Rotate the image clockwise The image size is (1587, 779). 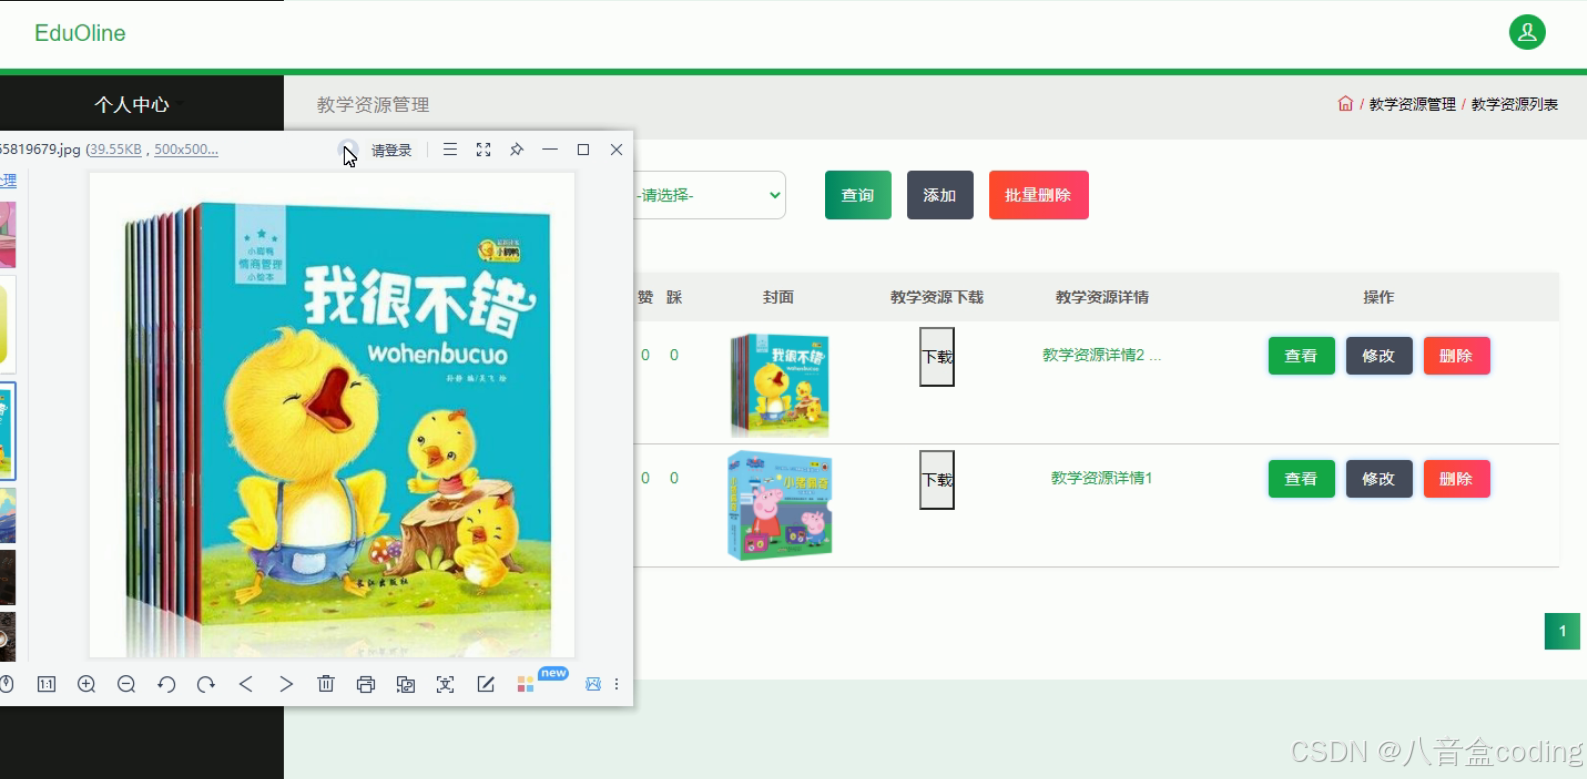coord(206,684)
